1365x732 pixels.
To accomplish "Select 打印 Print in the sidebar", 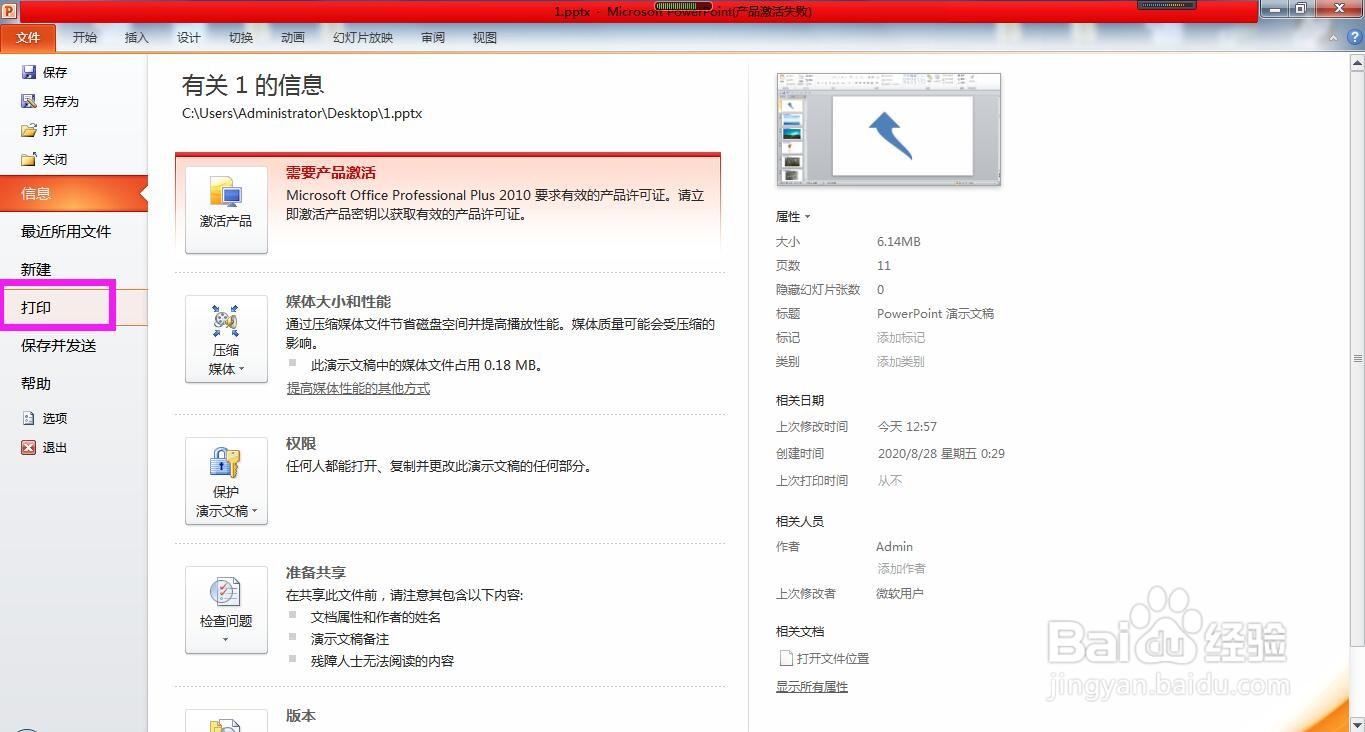I will [74, 307].
